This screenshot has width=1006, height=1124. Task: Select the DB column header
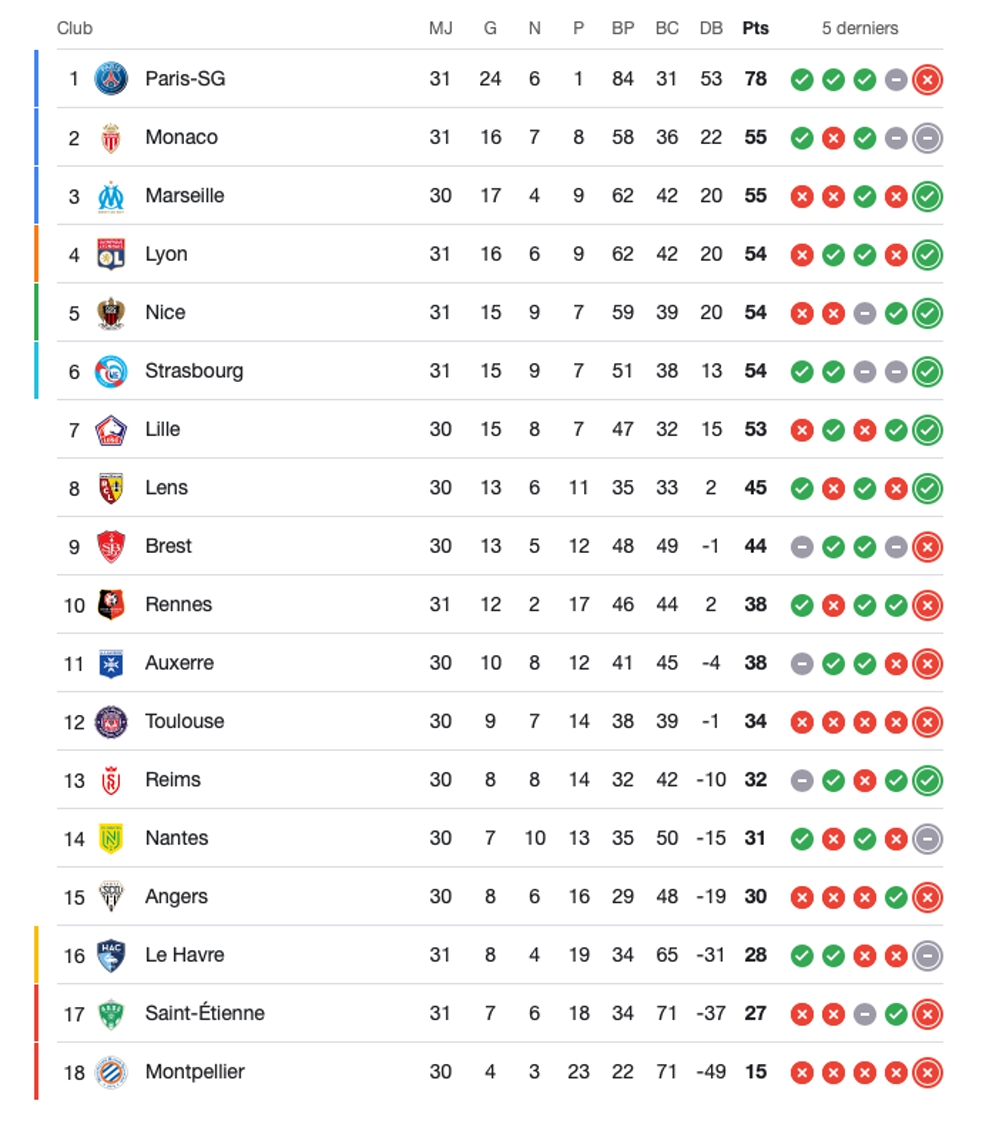pyautogui.click(x=711, y=28)
